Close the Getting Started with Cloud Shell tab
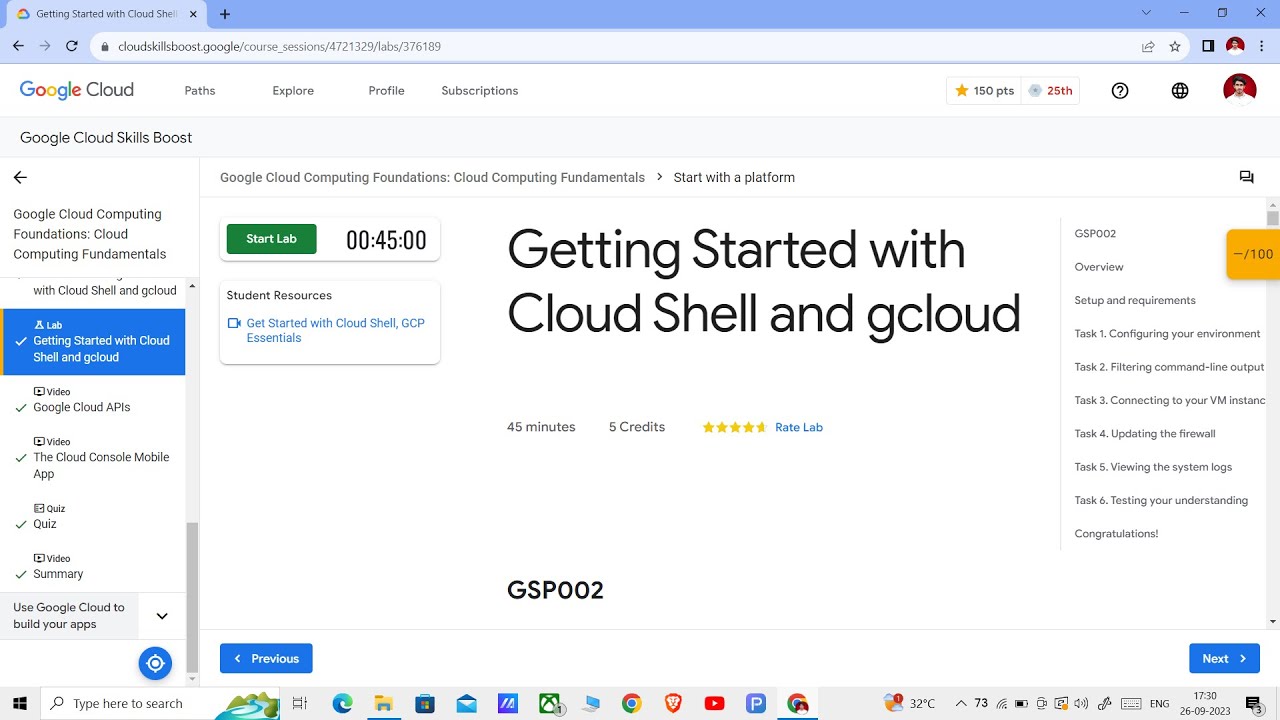Screen dimensions: 1280x720 point(193,14)
